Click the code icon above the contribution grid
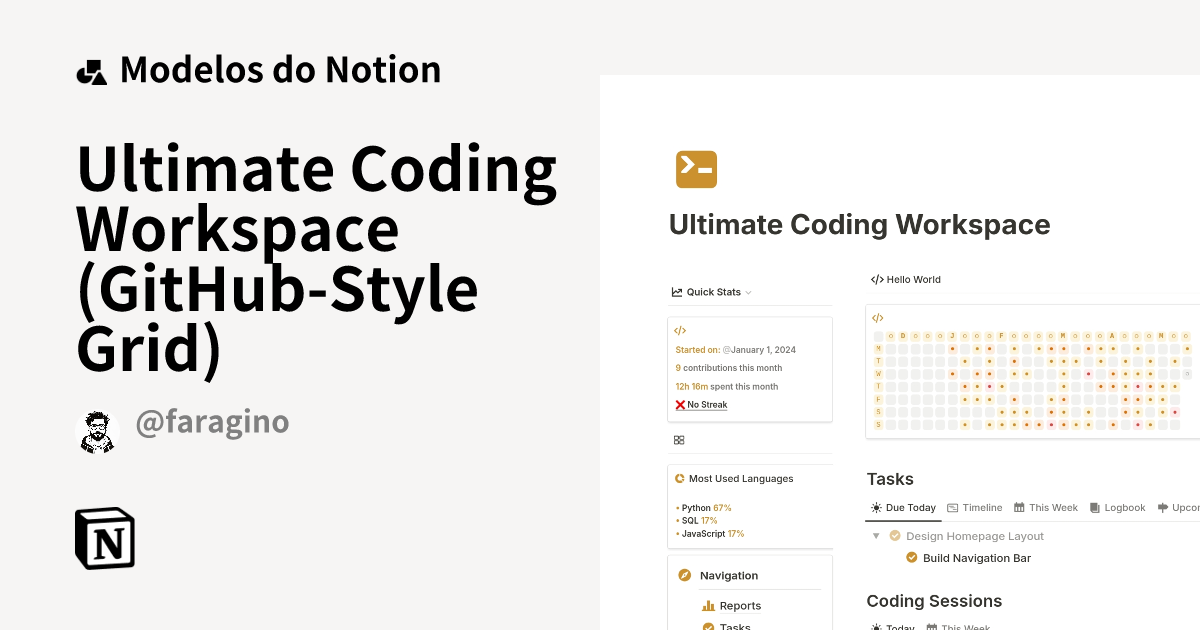This screenshot has width=1200, height=630. (x=878, y=317)
